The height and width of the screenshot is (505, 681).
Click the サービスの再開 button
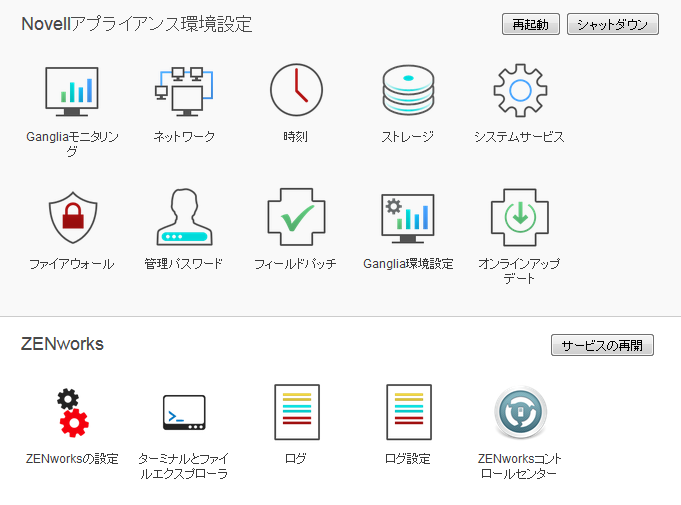[602, 345]
